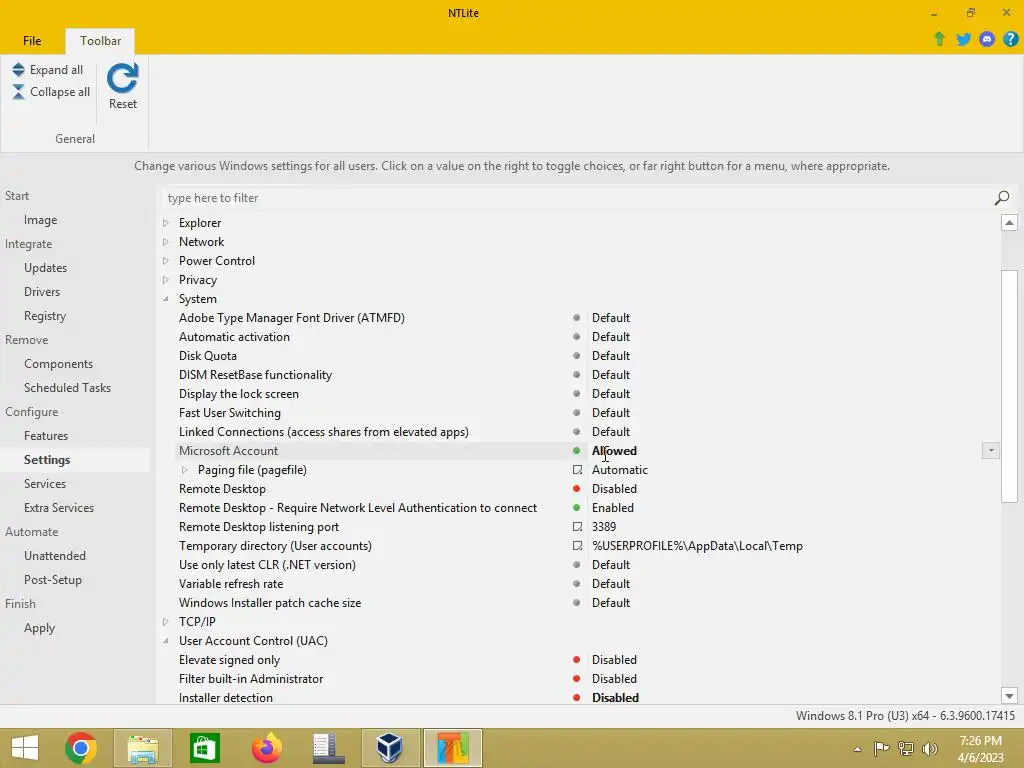This screenshot has height=768, width=1024.
Task: Launch Chrome from the taskbar
Action: (81, 748)
